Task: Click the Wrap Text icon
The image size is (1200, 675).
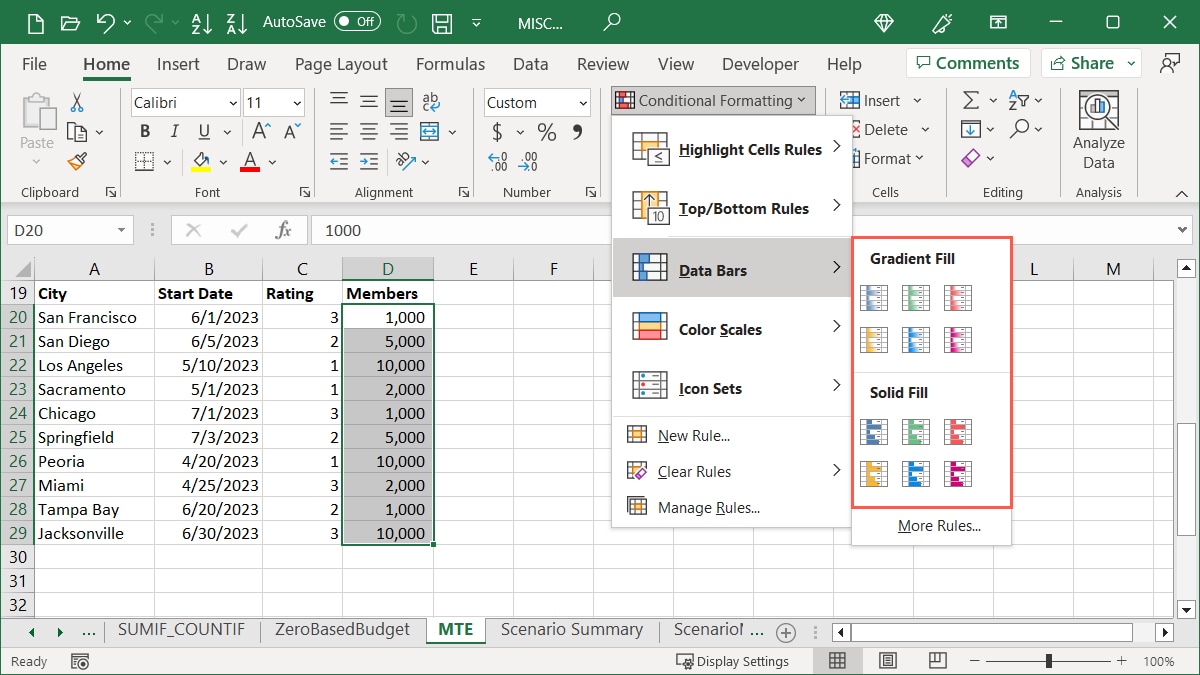Action: 431,101
